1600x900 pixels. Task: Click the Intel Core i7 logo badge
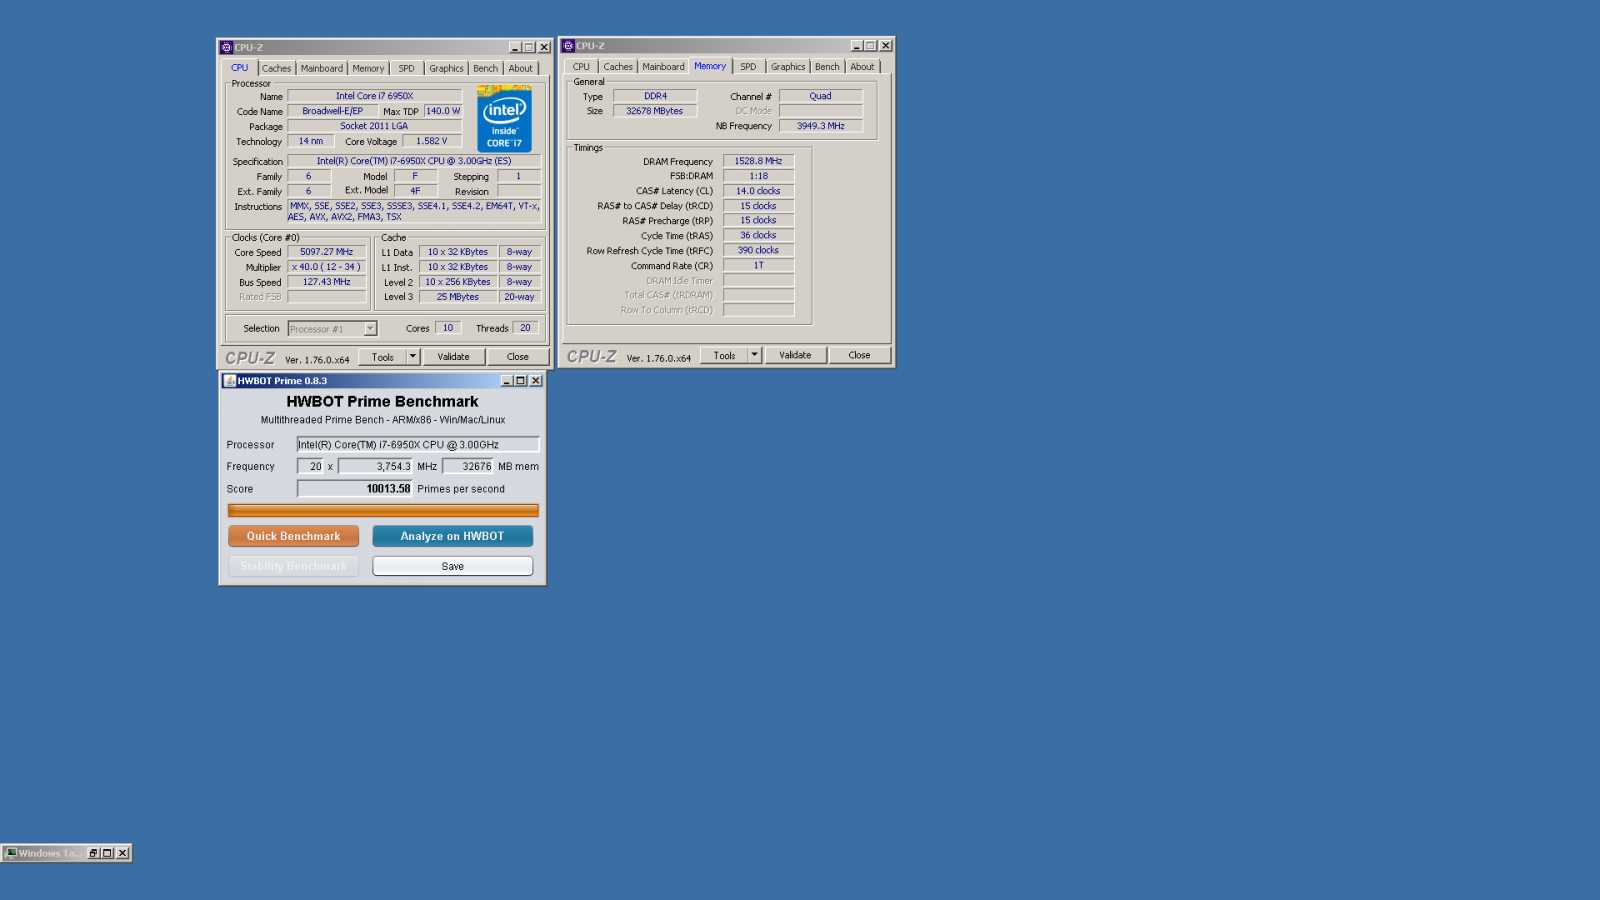[x=504, y=119]
